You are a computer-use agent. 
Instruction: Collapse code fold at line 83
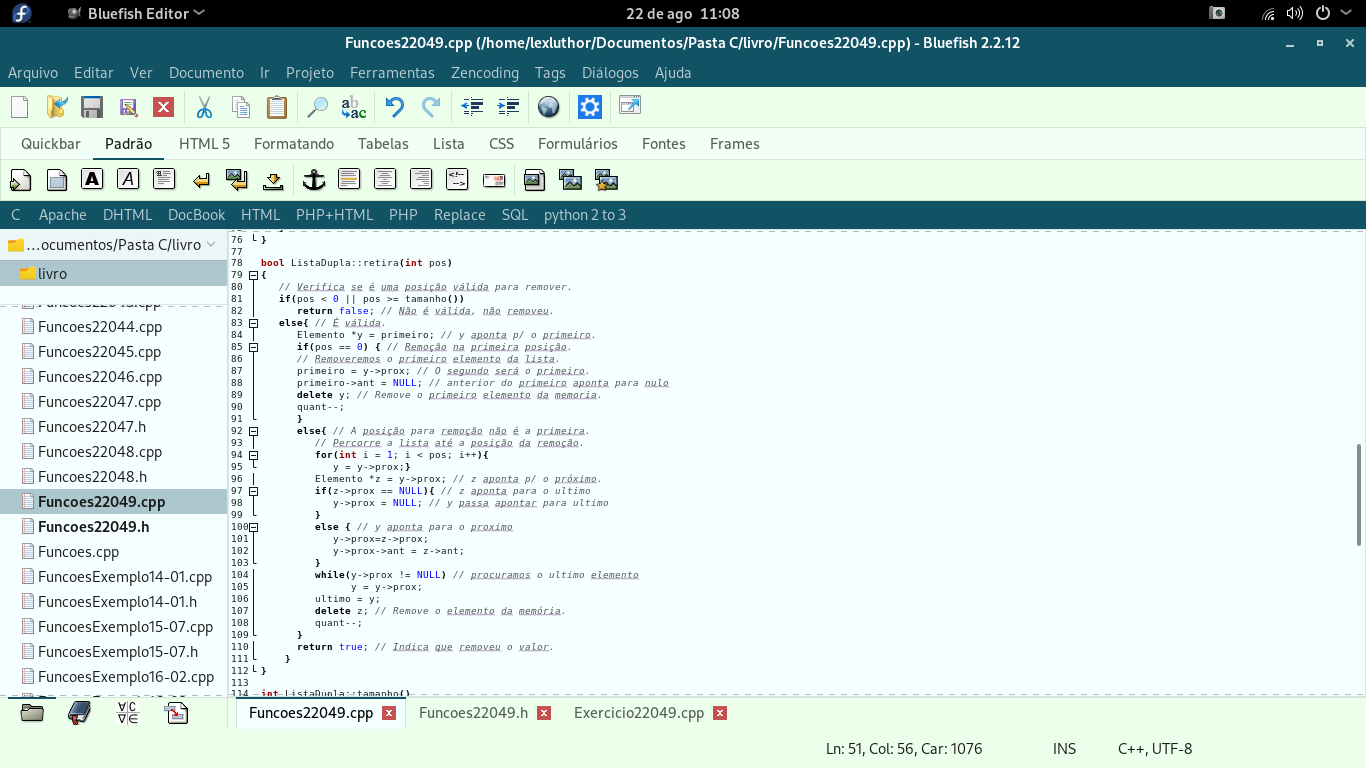click(x=253, y=323)
